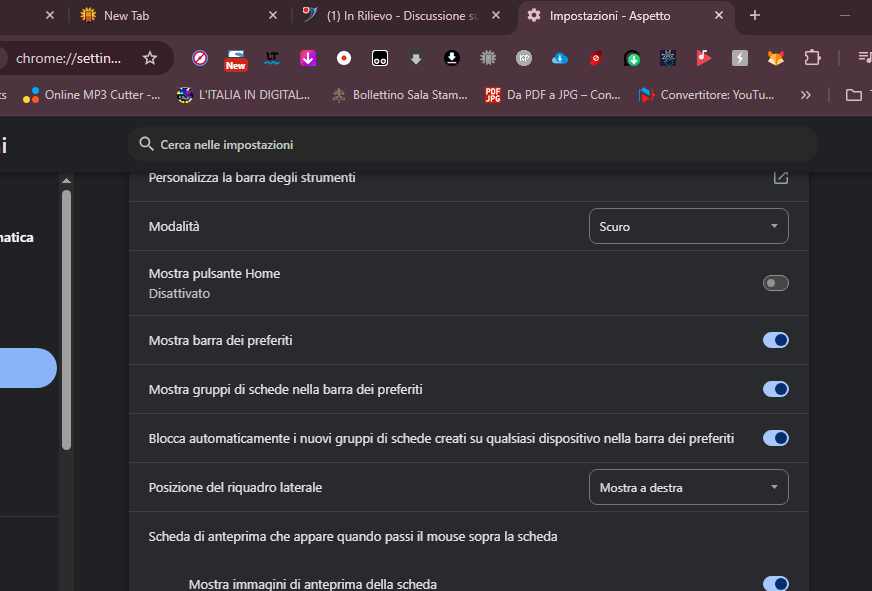Viewport: 872px width, 591px height.
Task: Open the Modalità dropdown set to Scuro
Action: pos(688,226)
